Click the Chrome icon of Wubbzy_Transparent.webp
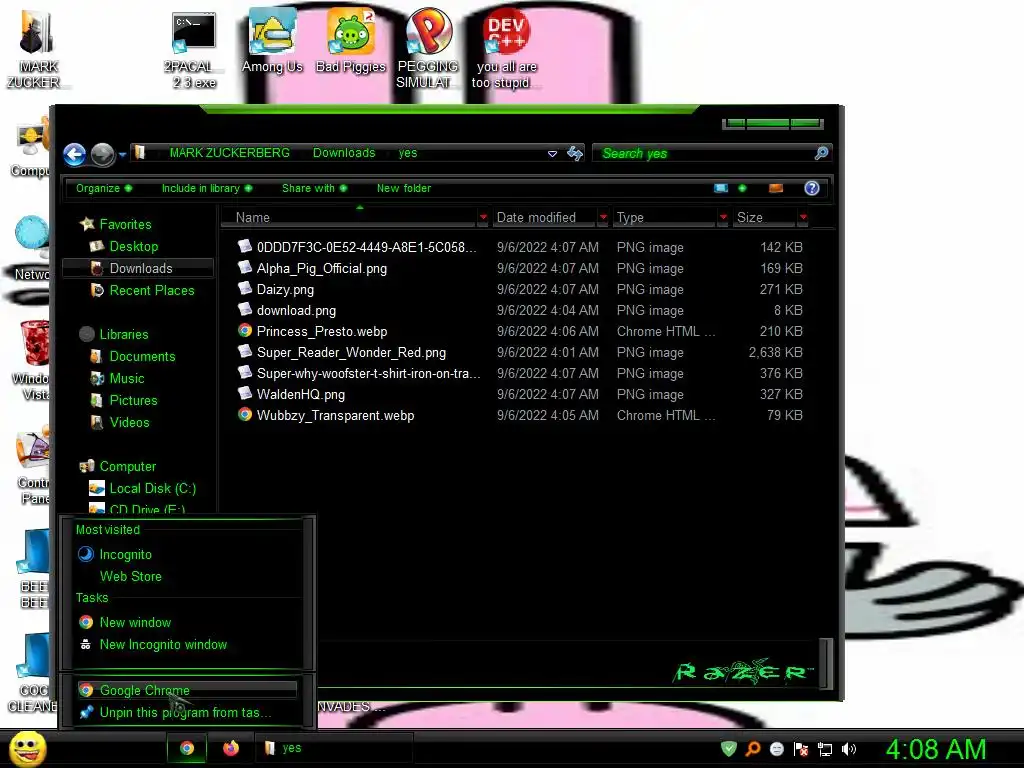The image size is (1024, 768). [245, 414]
